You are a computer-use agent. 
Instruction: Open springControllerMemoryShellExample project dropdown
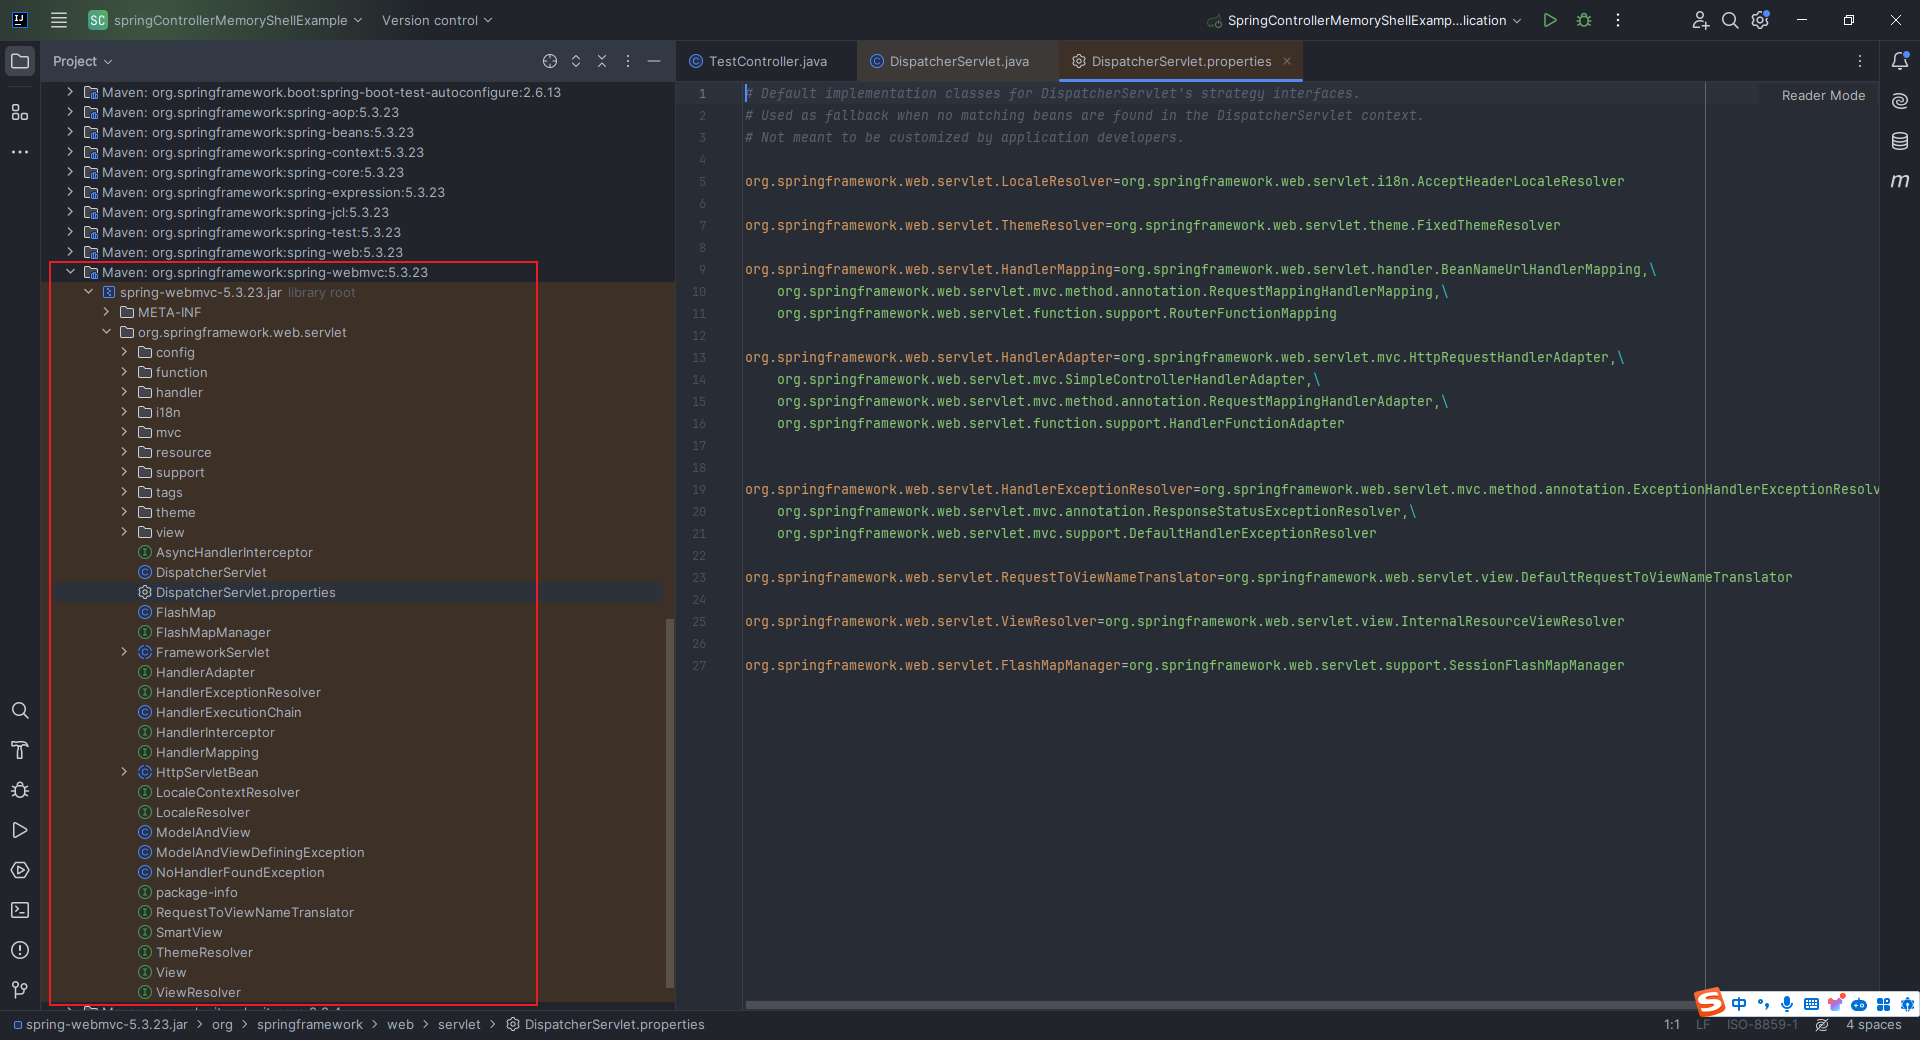tap(225, 20)
